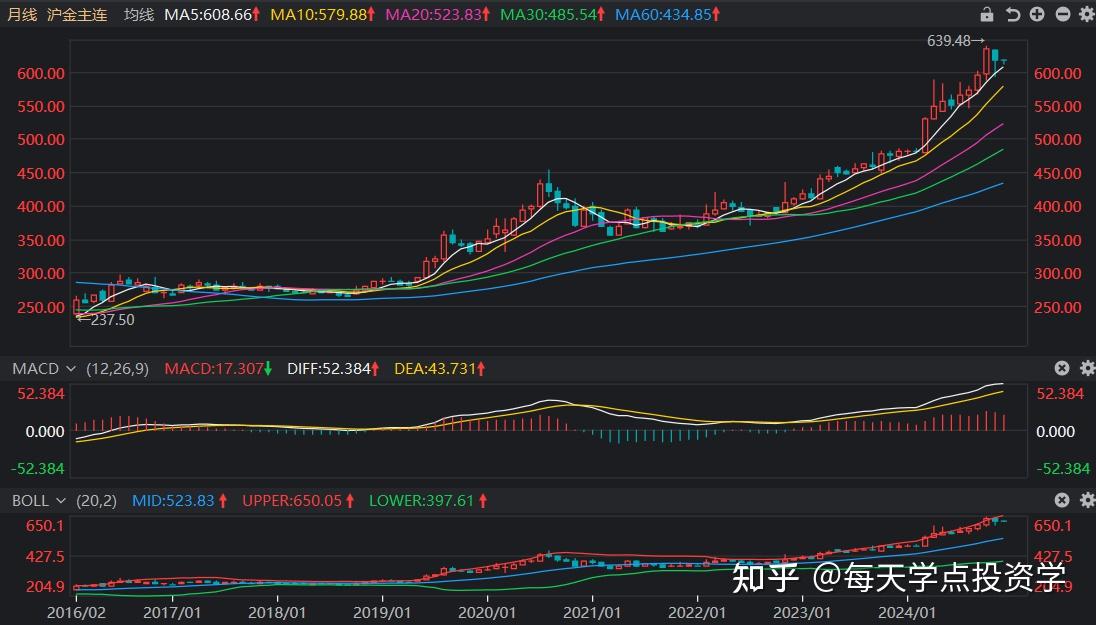
Task: Click the 沪金主连 contract name
Action: click(x=77, y=14)
